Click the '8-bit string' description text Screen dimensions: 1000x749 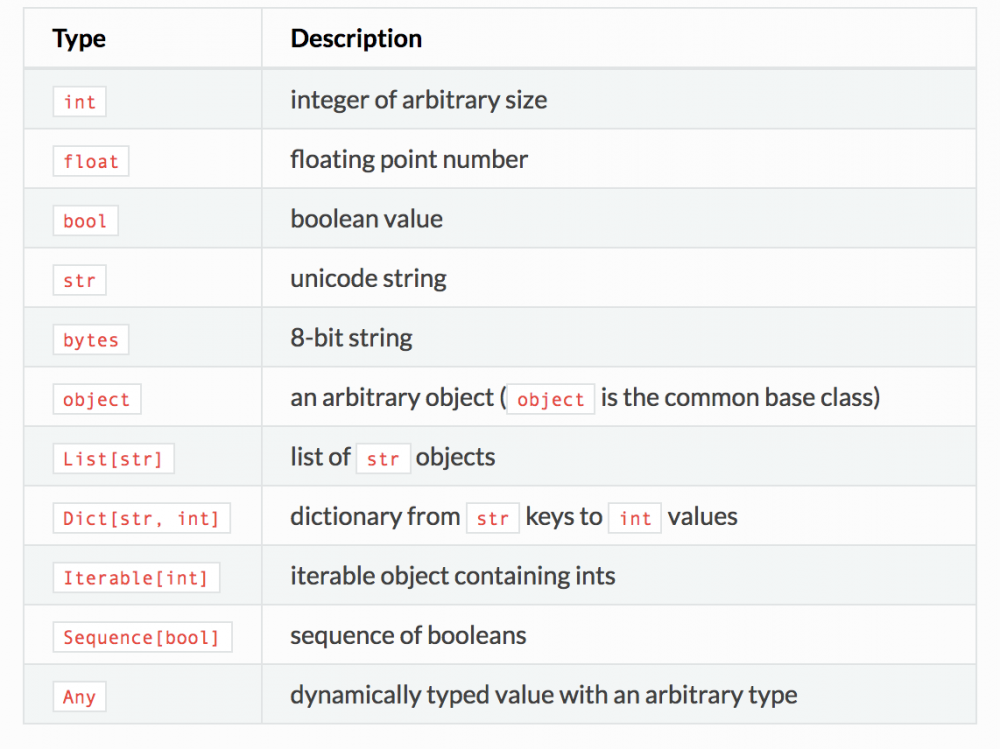point(351,338)
